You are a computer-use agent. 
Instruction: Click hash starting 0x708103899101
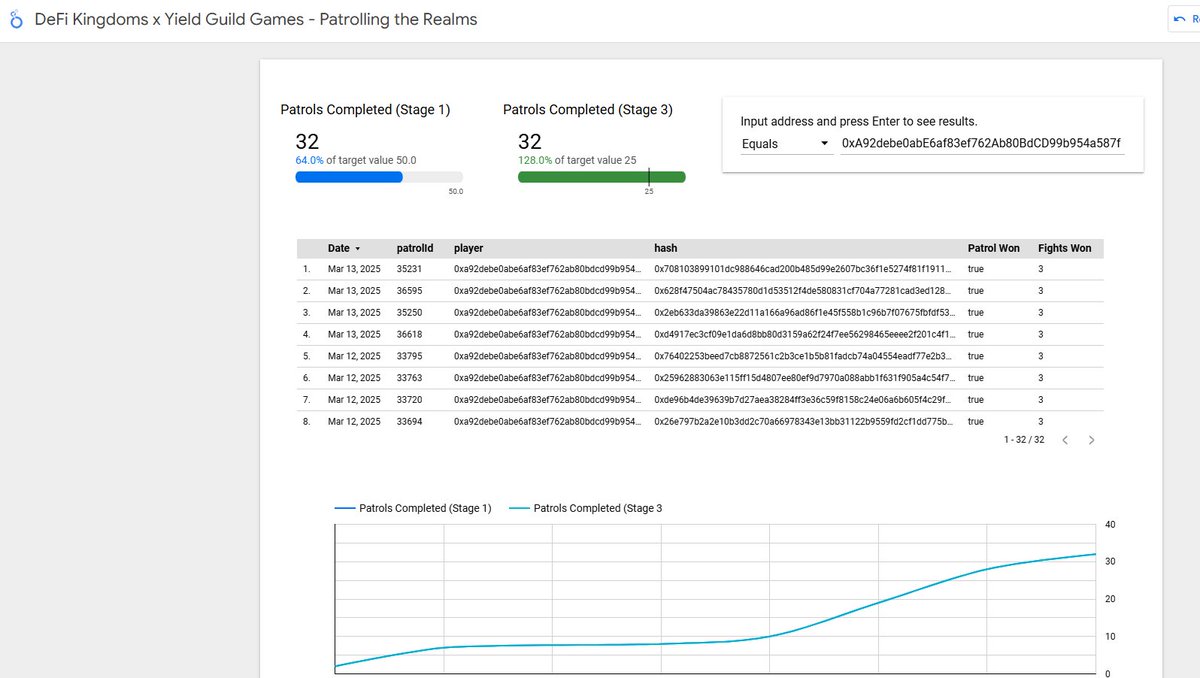(x=804, y=270)
